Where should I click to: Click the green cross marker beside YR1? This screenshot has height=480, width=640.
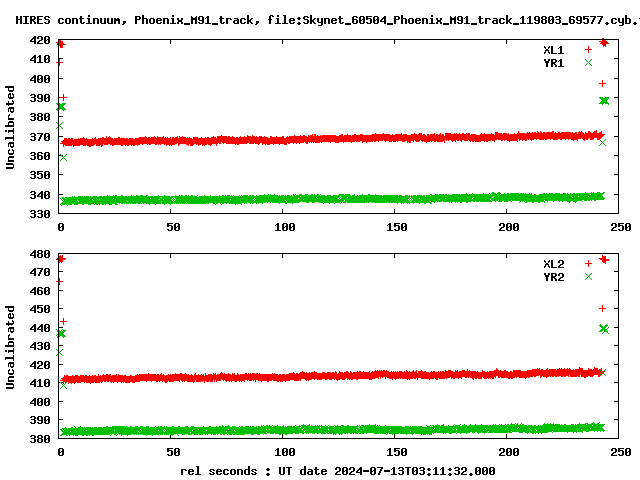pos(588,63)
